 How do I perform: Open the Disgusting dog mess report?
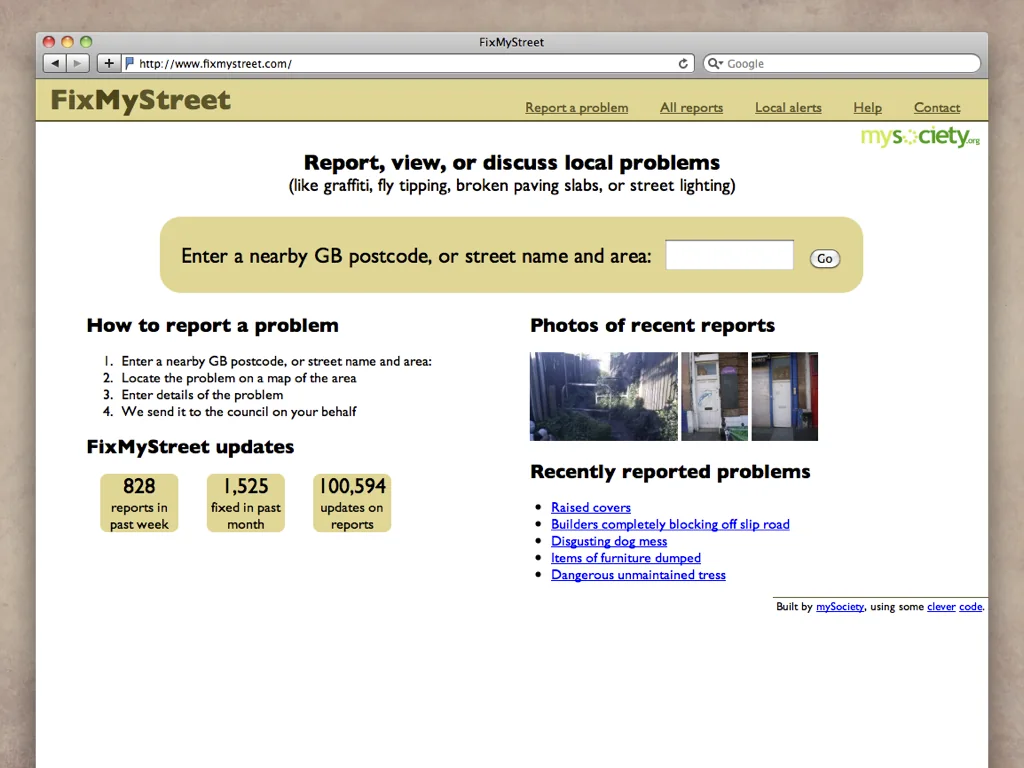[609, 541]
